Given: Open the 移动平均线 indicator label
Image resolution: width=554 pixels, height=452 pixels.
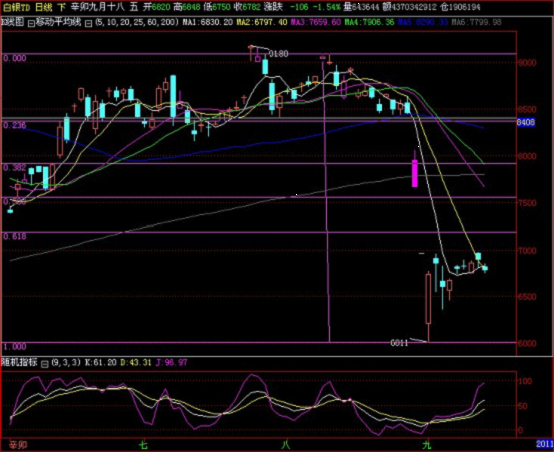Looking at the screenshot, I should (58, 22).
